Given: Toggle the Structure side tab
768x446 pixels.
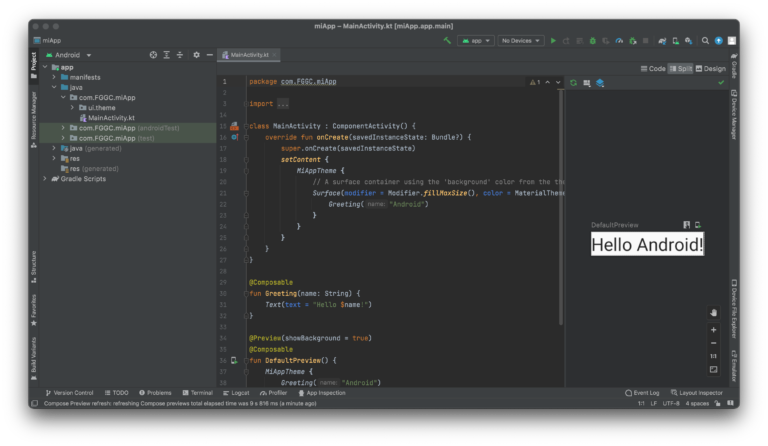Looking at the screenshot, I should click(x=34, y=267).
